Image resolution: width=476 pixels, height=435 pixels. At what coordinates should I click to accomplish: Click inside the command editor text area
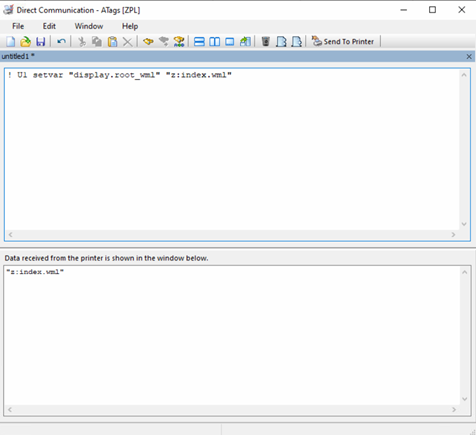(x=232, y=149)
